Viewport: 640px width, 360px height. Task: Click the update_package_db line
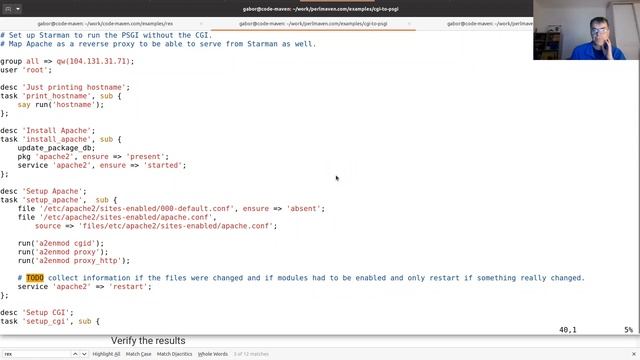tap(56, 148)
